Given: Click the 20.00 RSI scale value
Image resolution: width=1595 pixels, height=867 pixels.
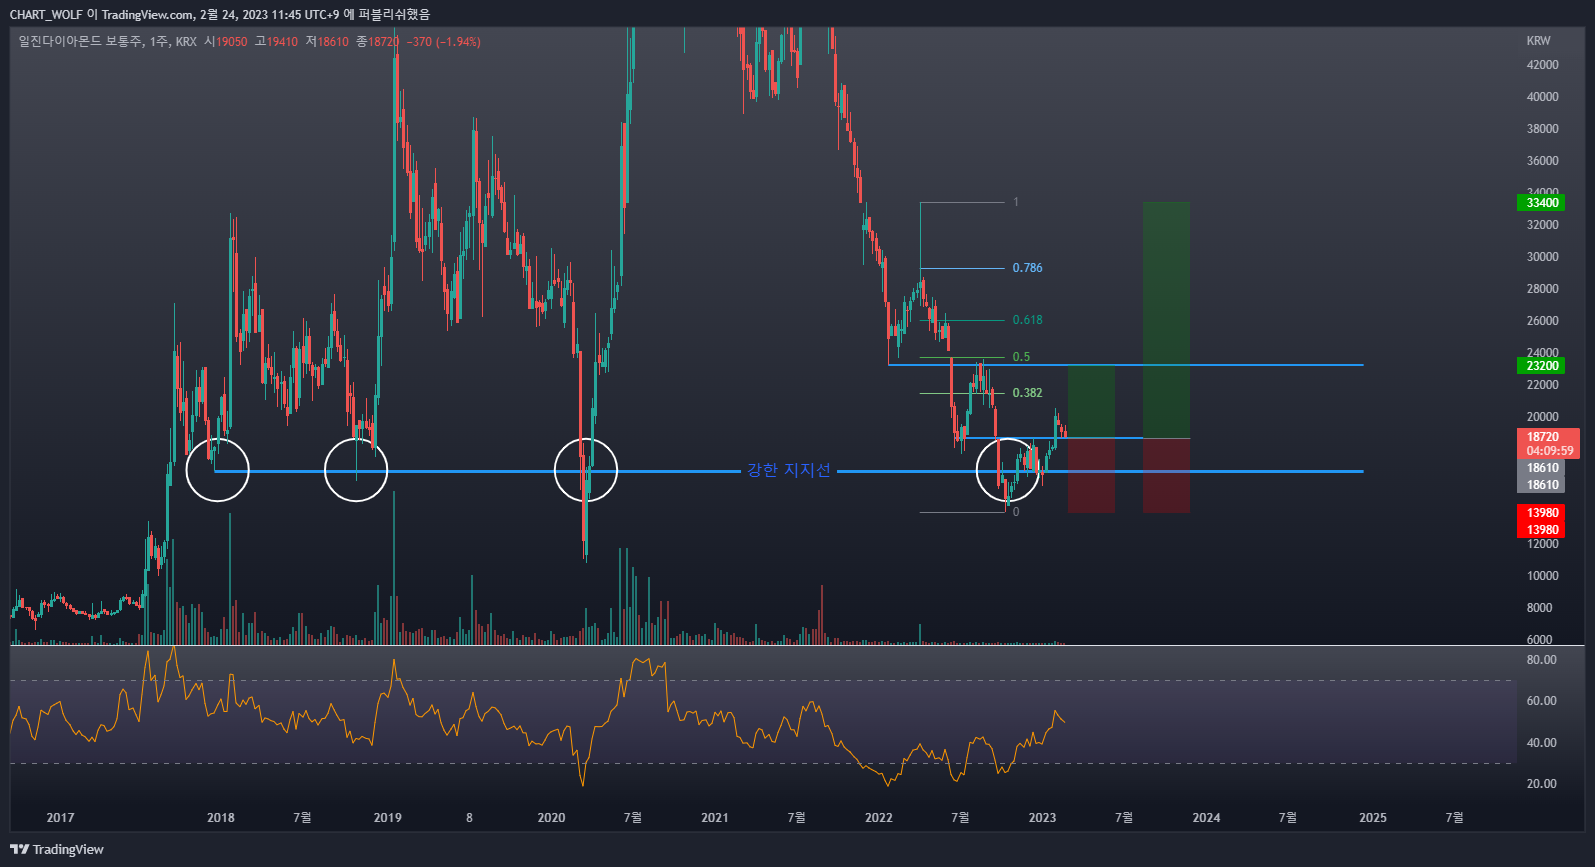Looking at the screenshot, I should coord(1541,784).
